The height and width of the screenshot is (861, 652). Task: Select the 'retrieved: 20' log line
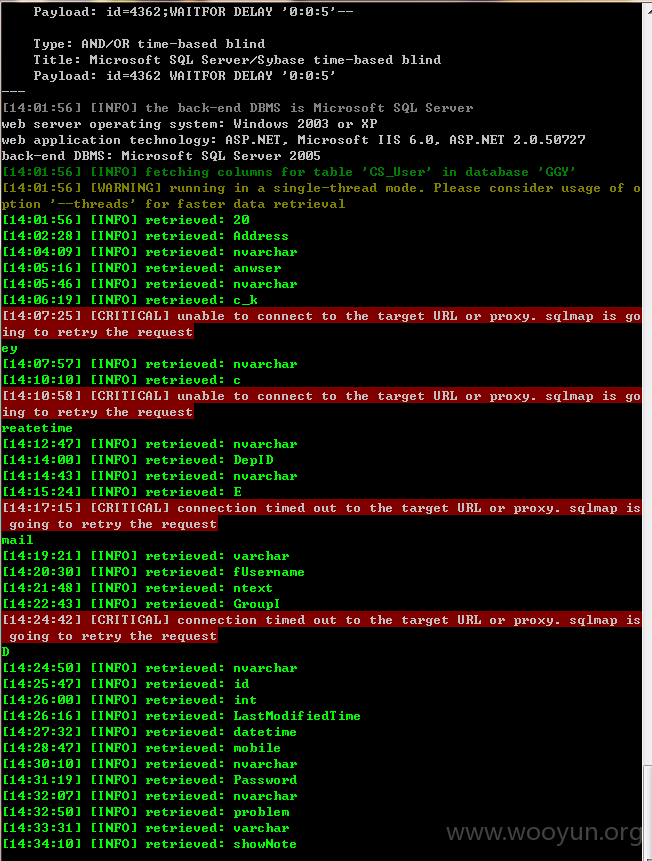(126, 220)
